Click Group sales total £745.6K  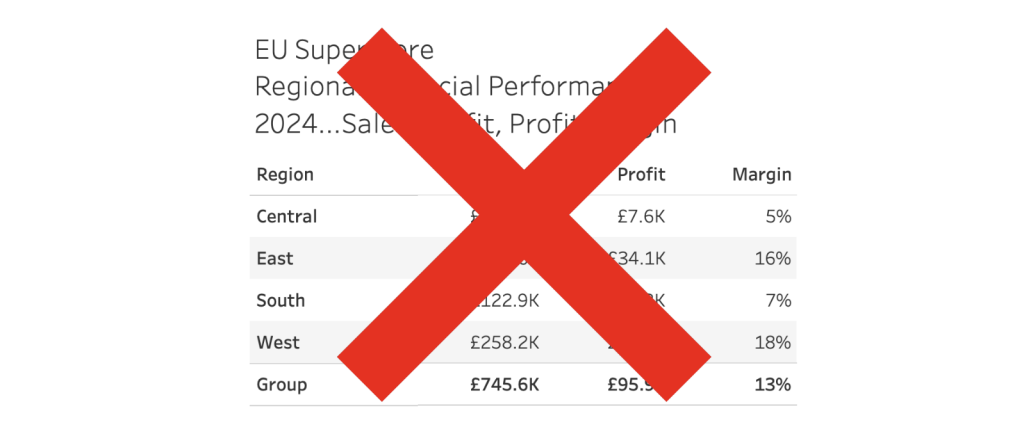pos(504,385)
